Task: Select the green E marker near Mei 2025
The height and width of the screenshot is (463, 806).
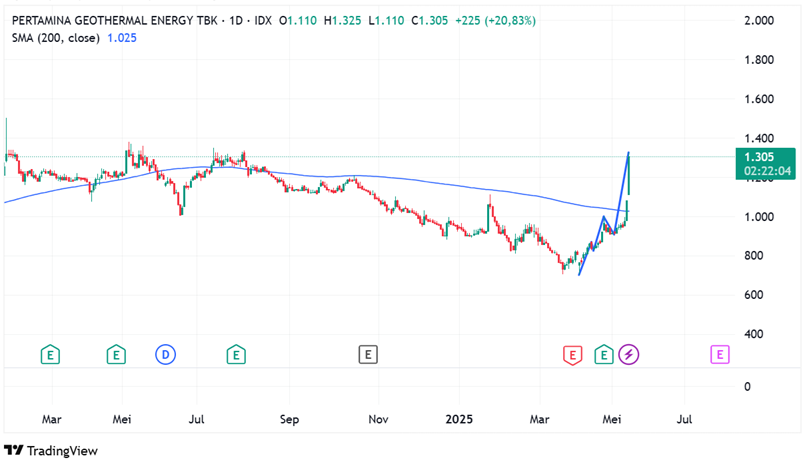Action: click(x=604, y=355)
